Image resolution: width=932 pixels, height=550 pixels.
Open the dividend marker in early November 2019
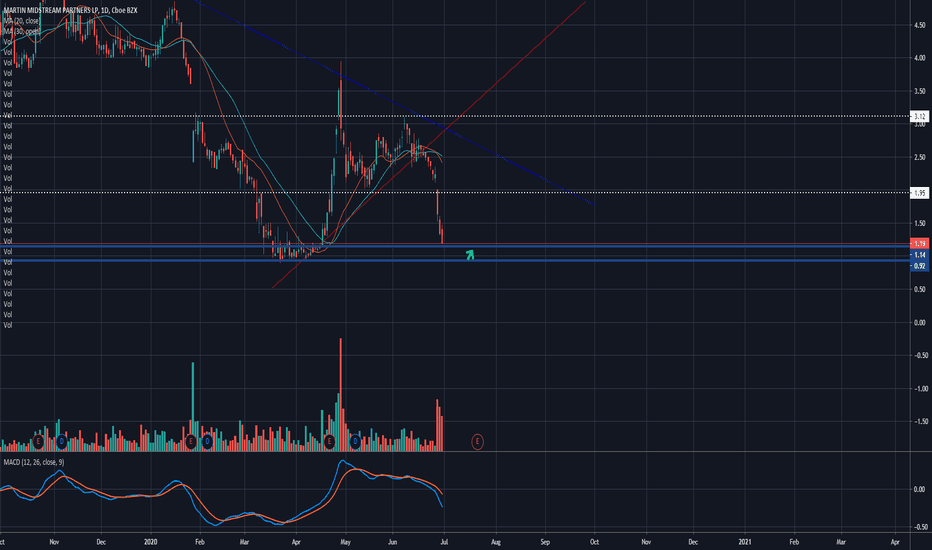[61, 441]
